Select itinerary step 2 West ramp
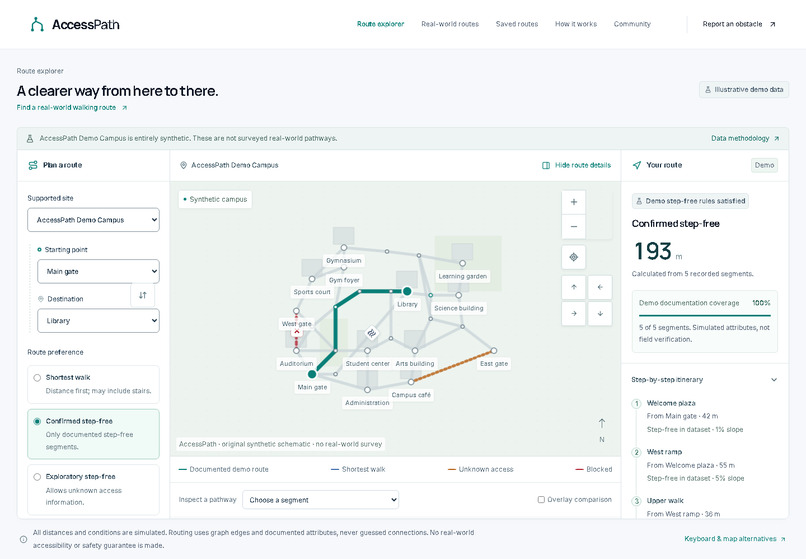Image resolution: width=806 pixels, height=559 pixels. [703, 465]
